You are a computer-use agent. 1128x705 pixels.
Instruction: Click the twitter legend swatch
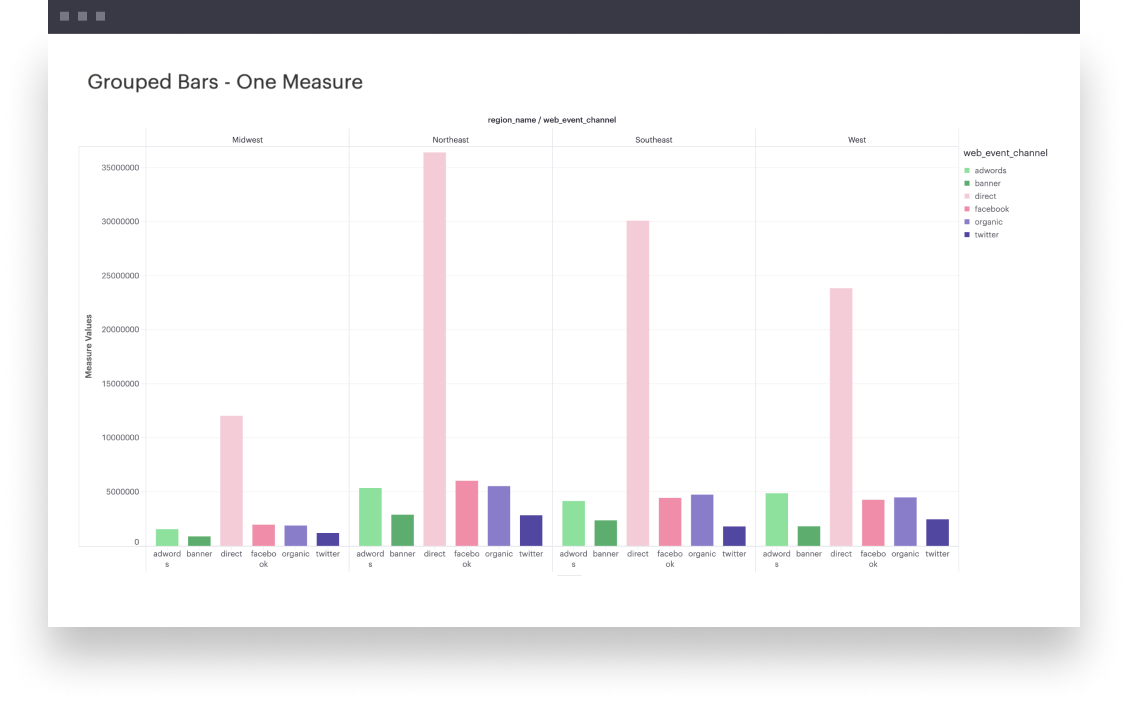tap(968, 235)
